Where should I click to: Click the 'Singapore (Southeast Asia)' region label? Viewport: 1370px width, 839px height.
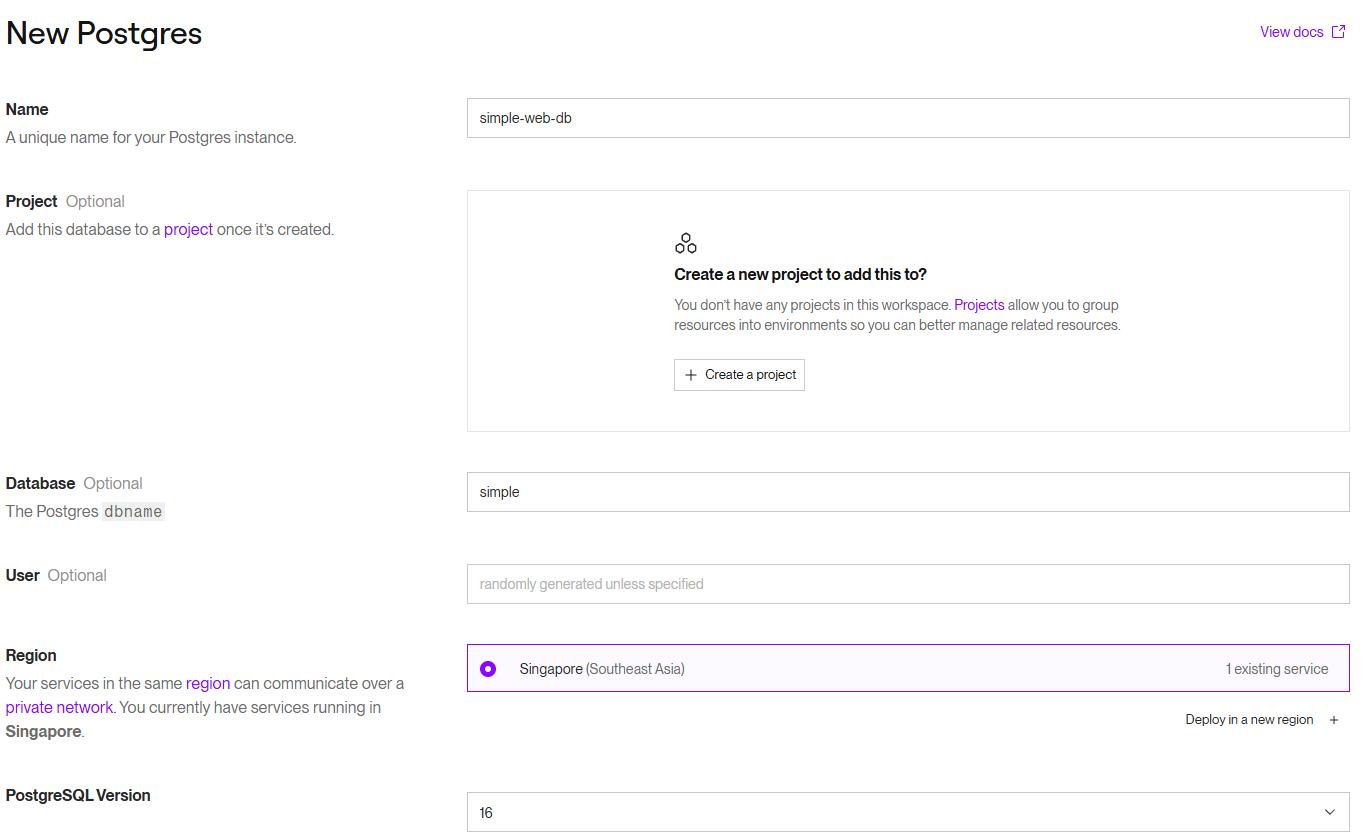click(602, 669)
